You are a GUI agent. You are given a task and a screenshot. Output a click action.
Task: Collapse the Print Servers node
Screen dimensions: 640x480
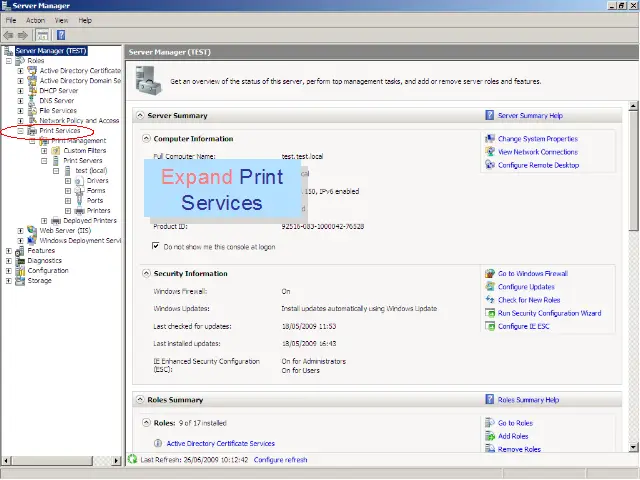(x=44, y=161)
